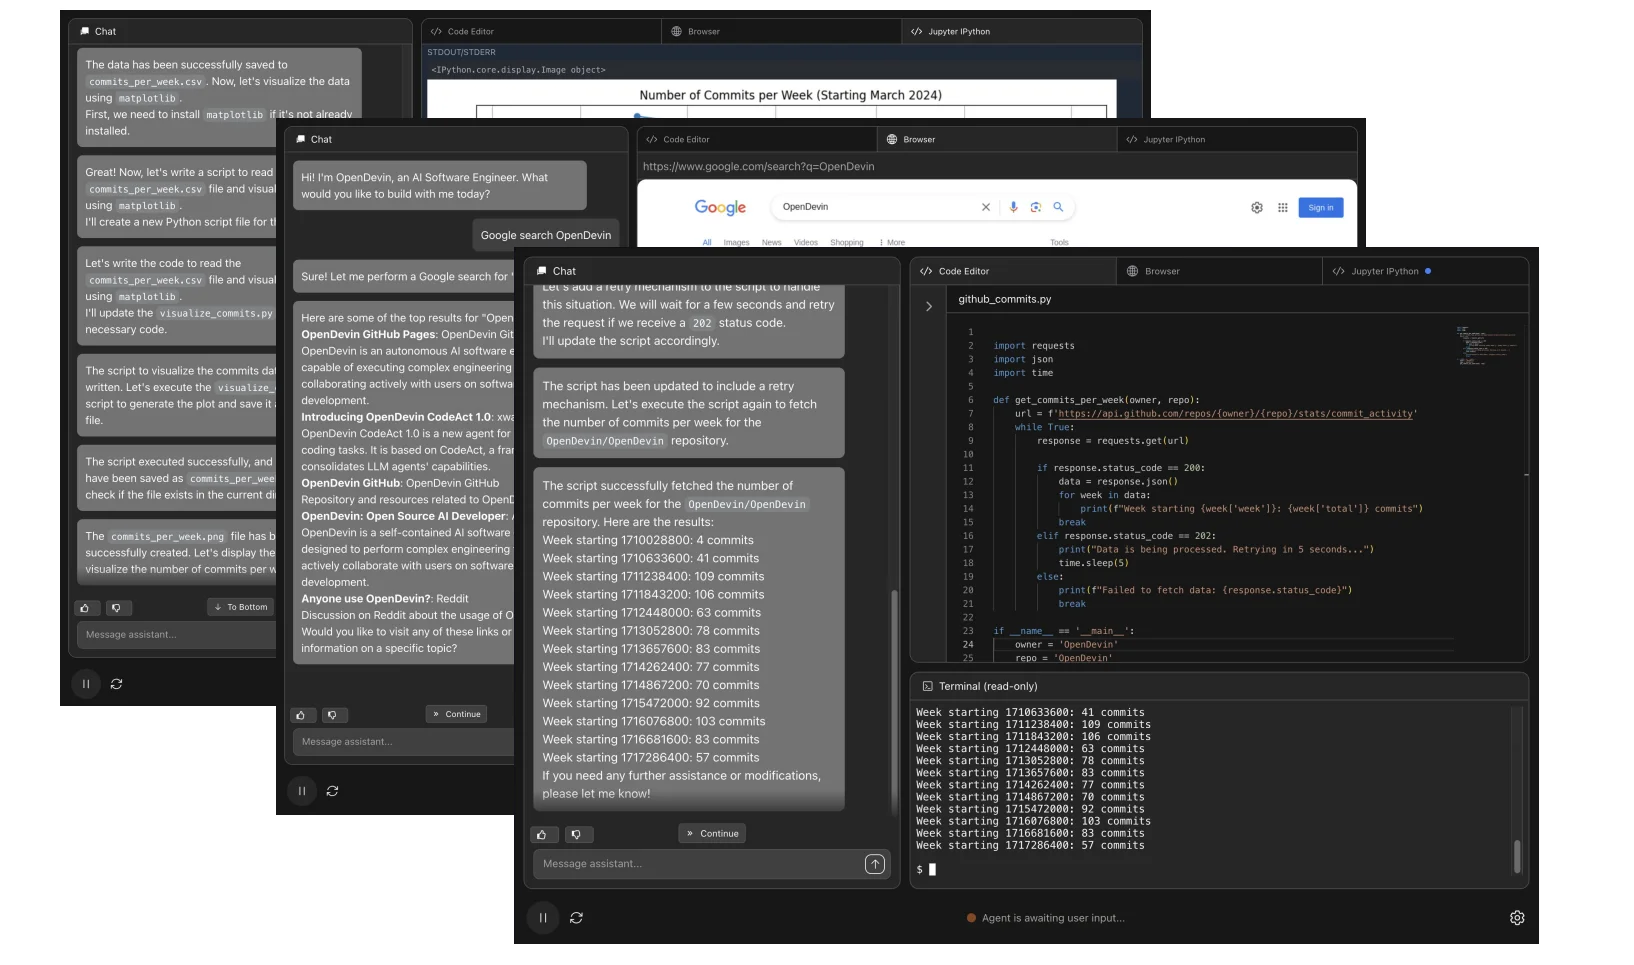Switch to Code Editor tab in back window
The height and width of the screenshot is (965, 1634).
click(541, 32)
